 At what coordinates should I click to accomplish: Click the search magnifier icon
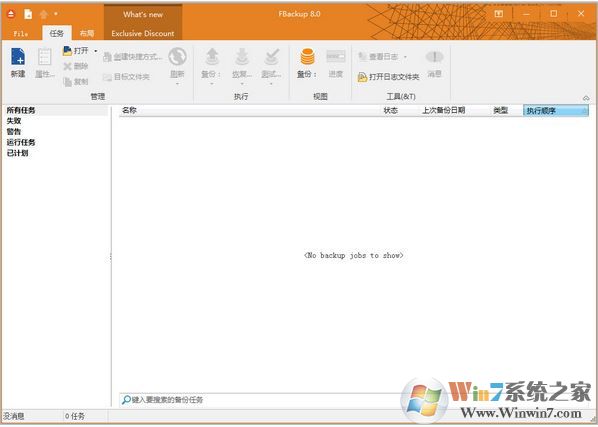[126, 400]
